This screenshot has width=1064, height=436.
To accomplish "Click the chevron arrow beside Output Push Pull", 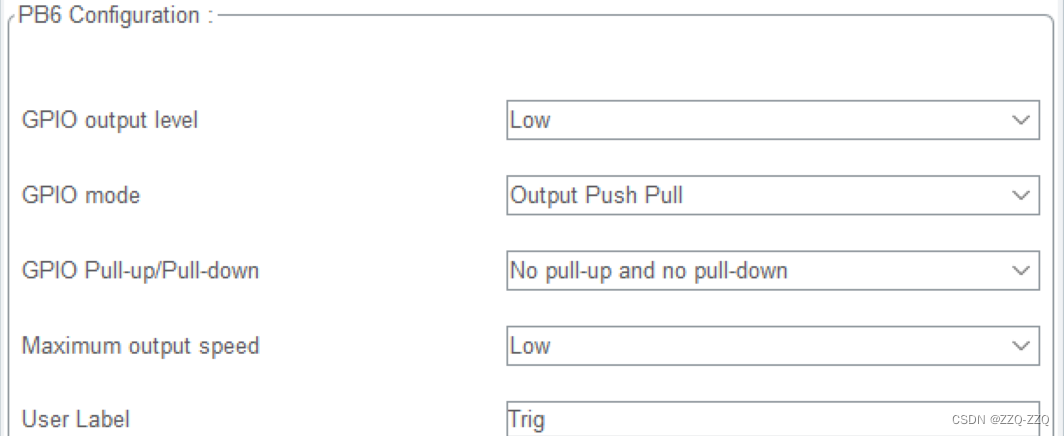I will tap(1021, 195).
